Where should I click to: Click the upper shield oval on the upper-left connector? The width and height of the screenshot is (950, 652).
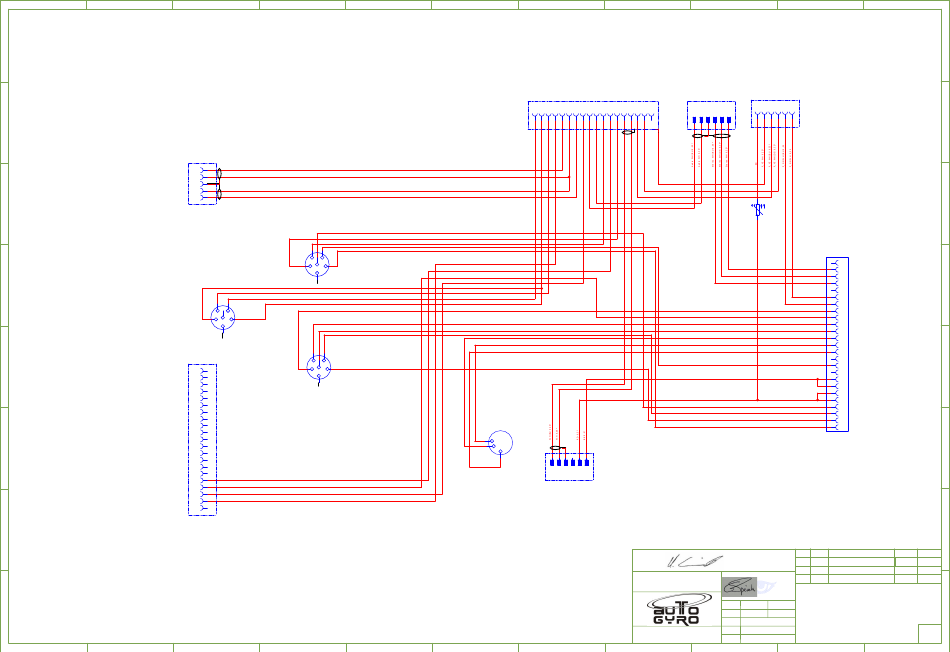pyautogui.click(x=219, y=173)
